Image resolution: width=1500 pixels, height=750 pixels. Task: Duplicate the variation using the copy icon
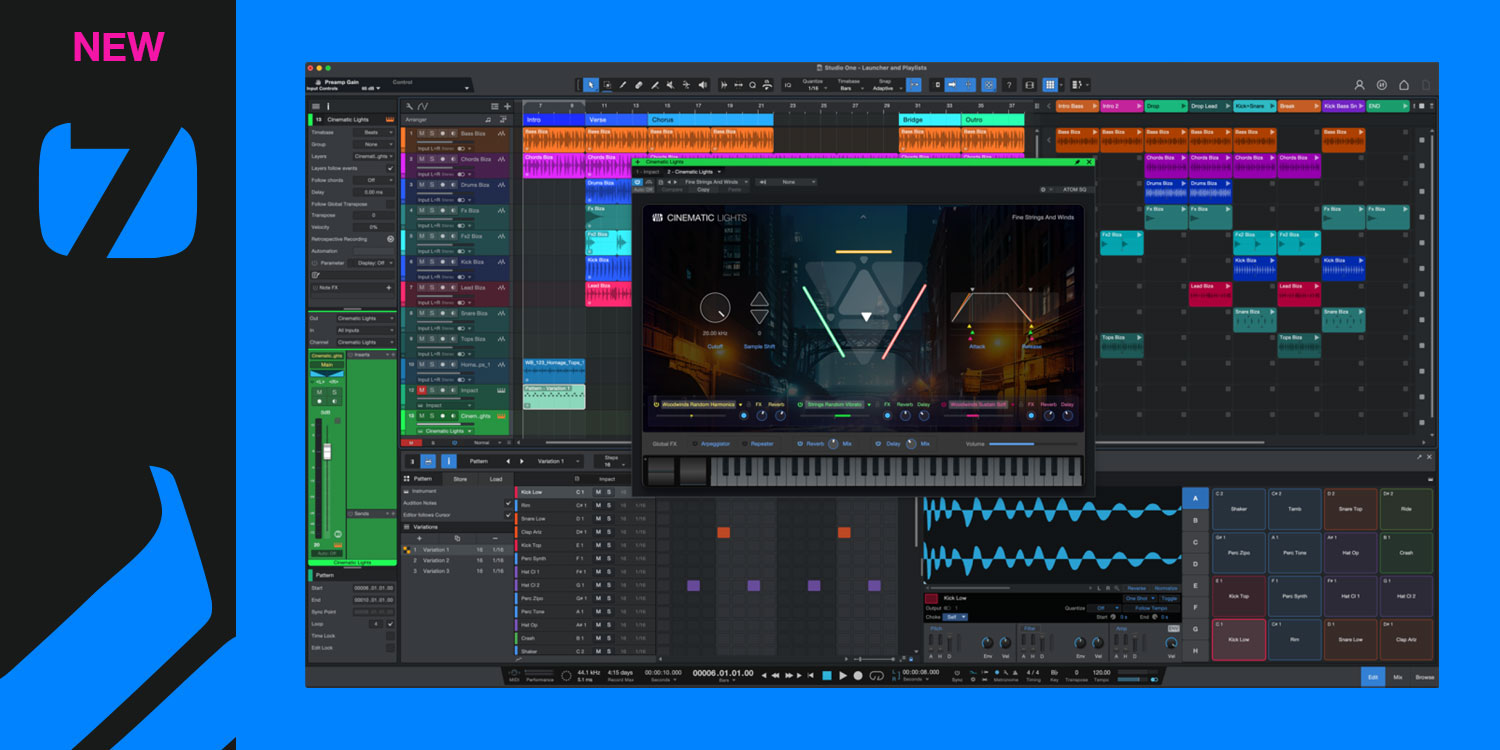[457, 538]
